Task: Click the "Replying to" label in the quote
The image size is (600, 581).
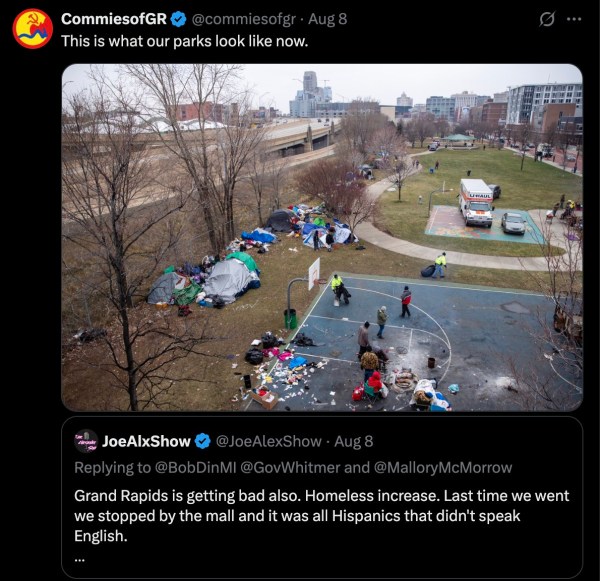Action: 112,468
